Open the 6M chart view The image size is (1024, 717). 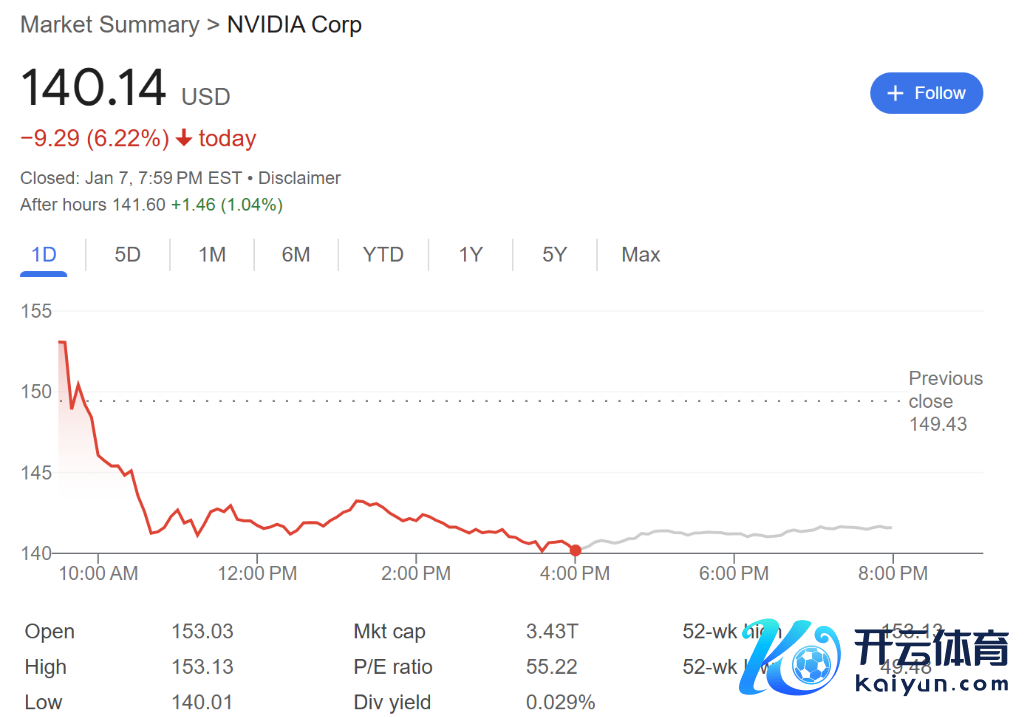pos(296,255)
